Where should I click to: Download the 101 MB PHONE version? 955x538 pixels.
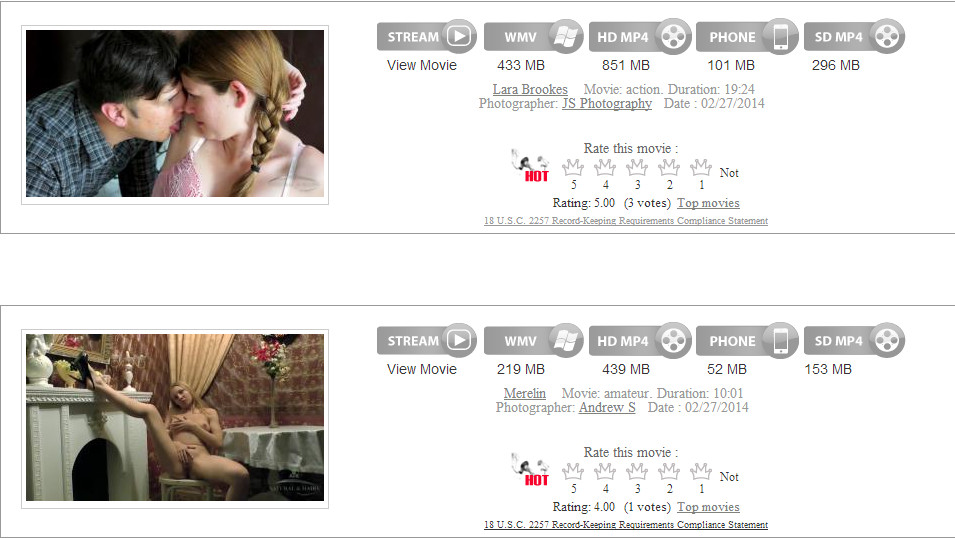point(747,37)
